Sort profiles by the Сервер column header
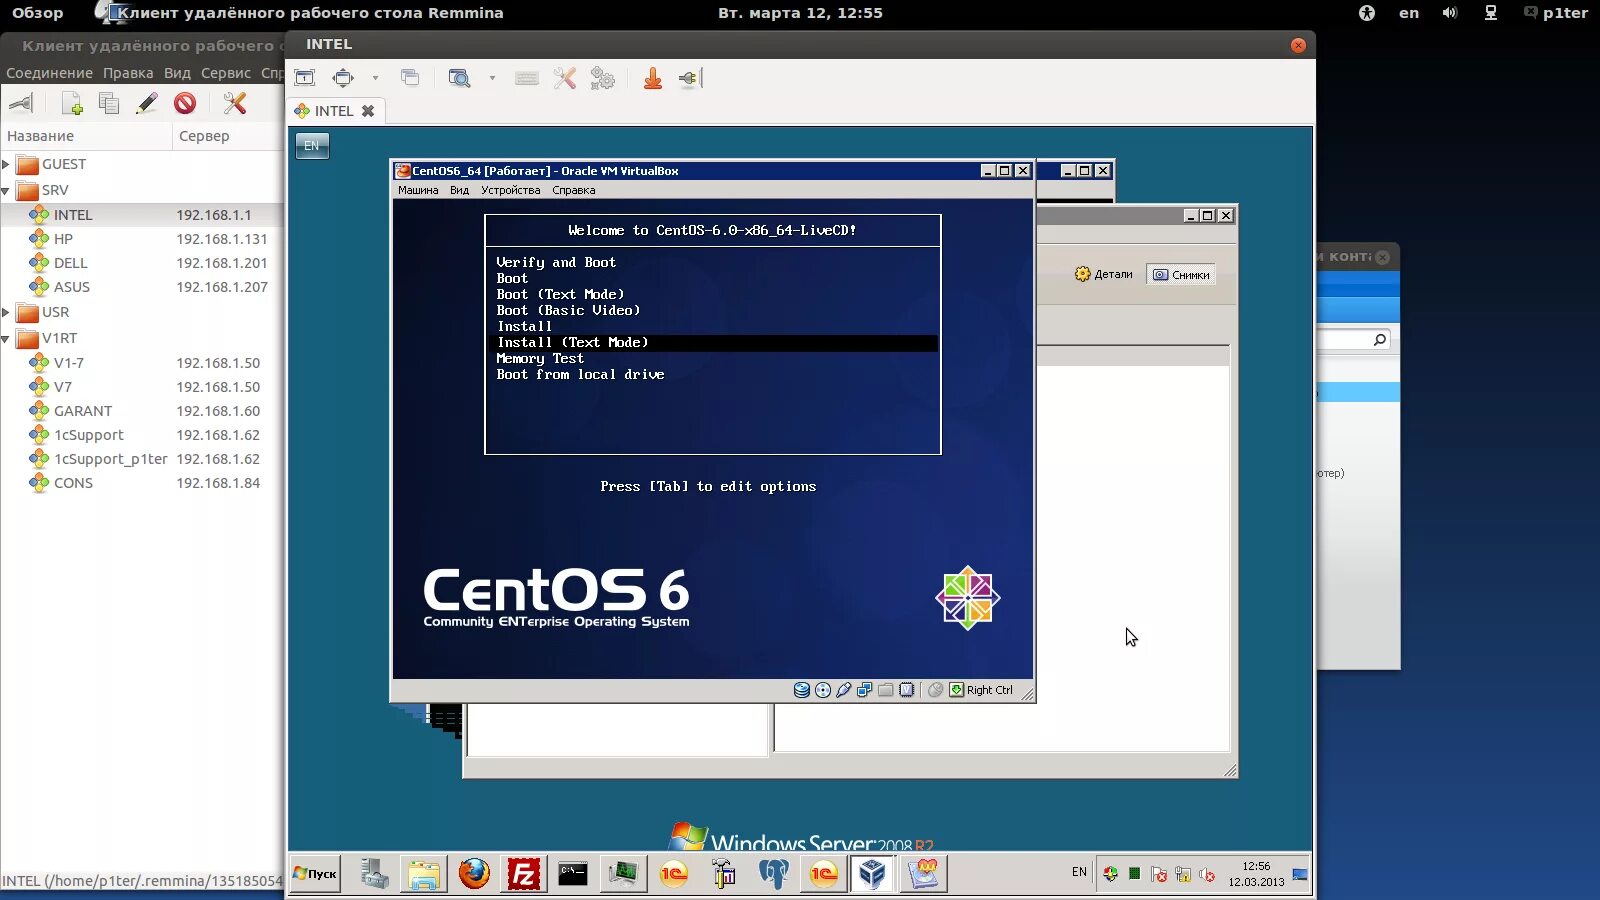 click(228, 136)
